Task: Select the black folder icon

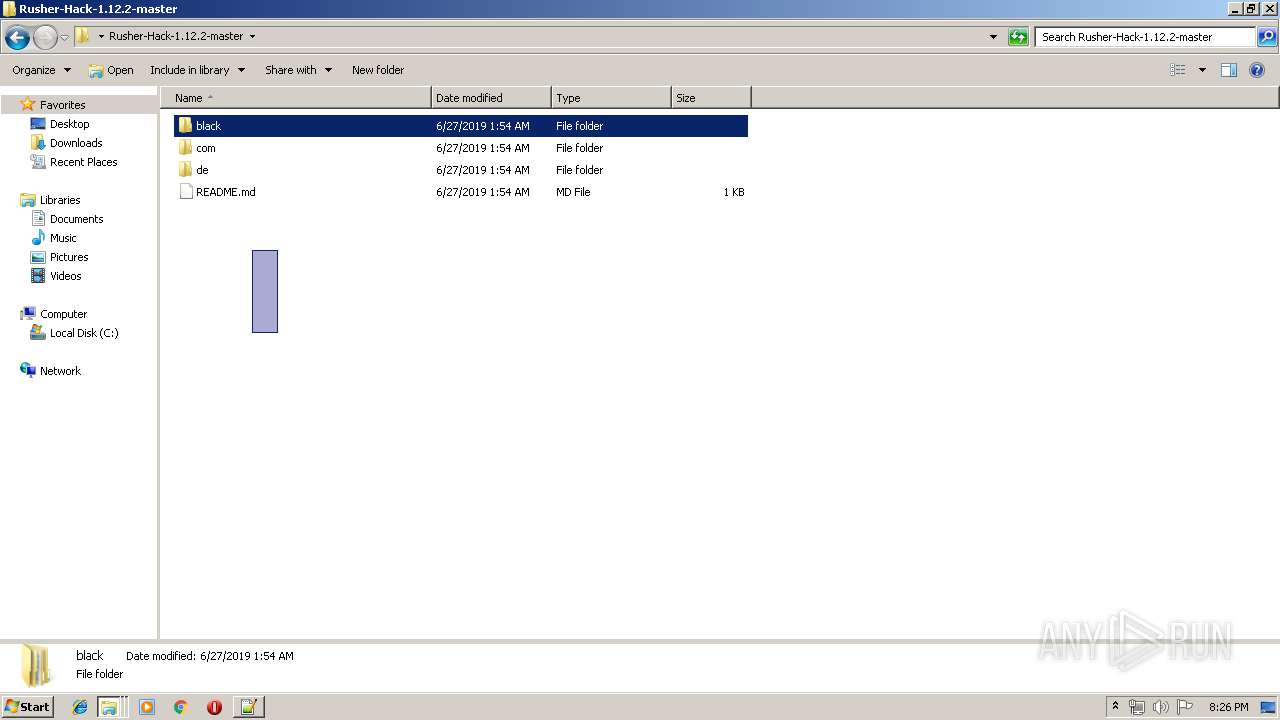Action: coord(185,126)
